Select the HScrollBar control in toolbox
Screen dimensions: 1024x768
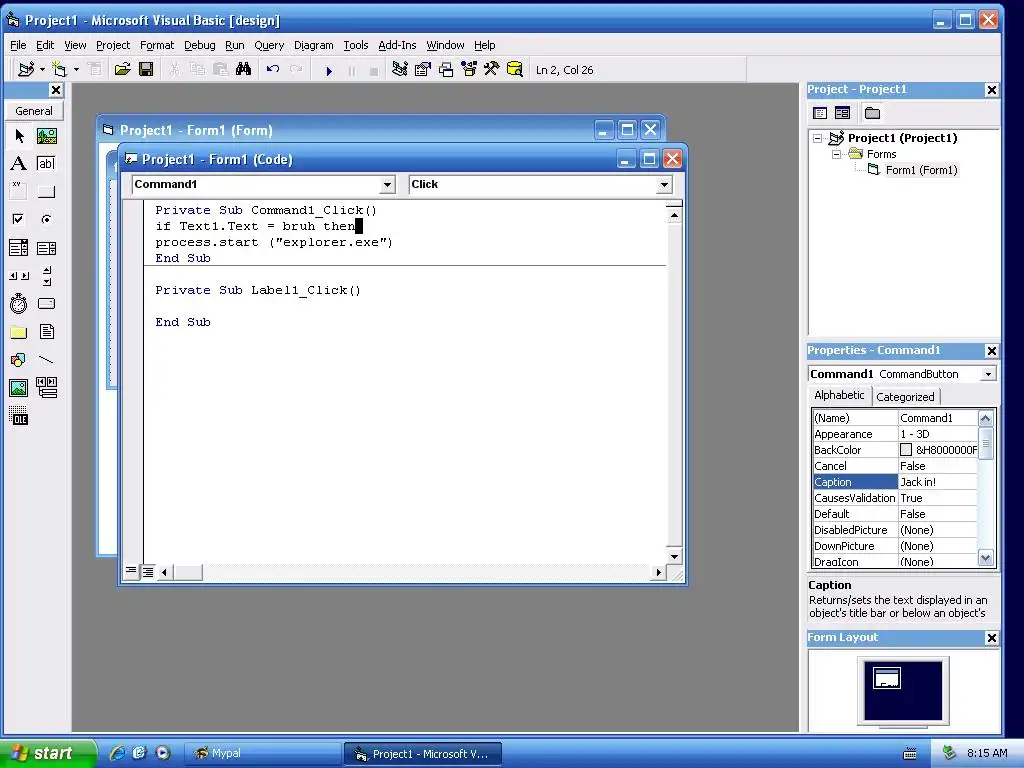(x=19, y=276)
